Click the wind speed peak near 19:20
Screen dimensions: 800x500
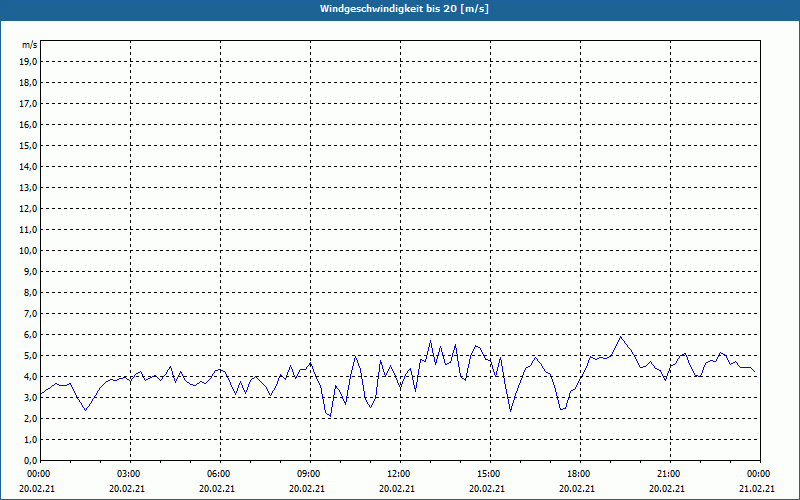(620, 337)
